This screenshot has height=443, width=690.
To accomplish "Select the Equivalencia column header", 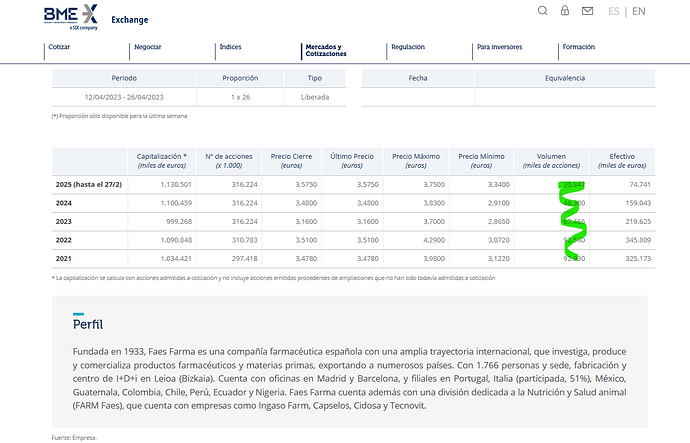I will click(565, 78).
